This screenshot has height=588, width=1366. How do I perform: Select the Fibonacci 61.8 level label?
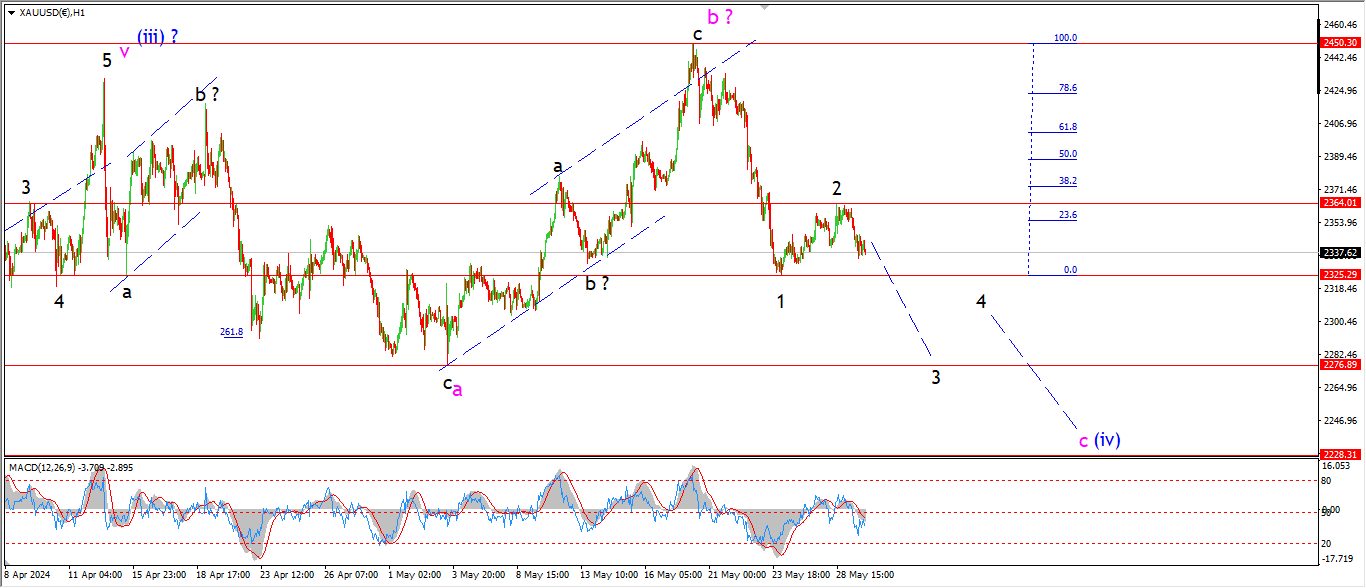pos(1067,127)
